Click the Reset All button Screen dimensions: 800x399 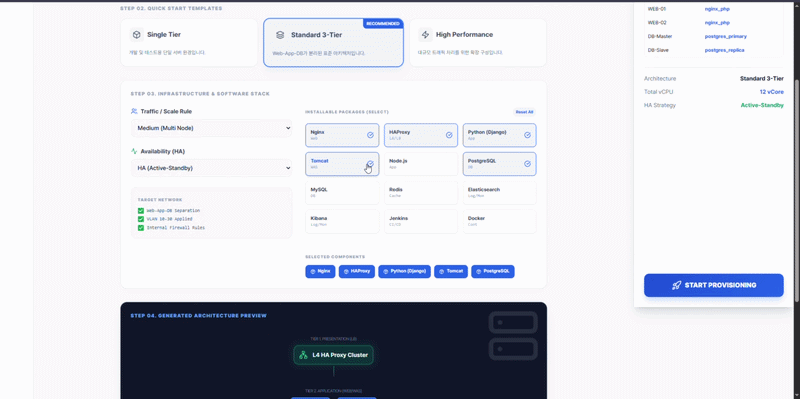coord(524,112)
